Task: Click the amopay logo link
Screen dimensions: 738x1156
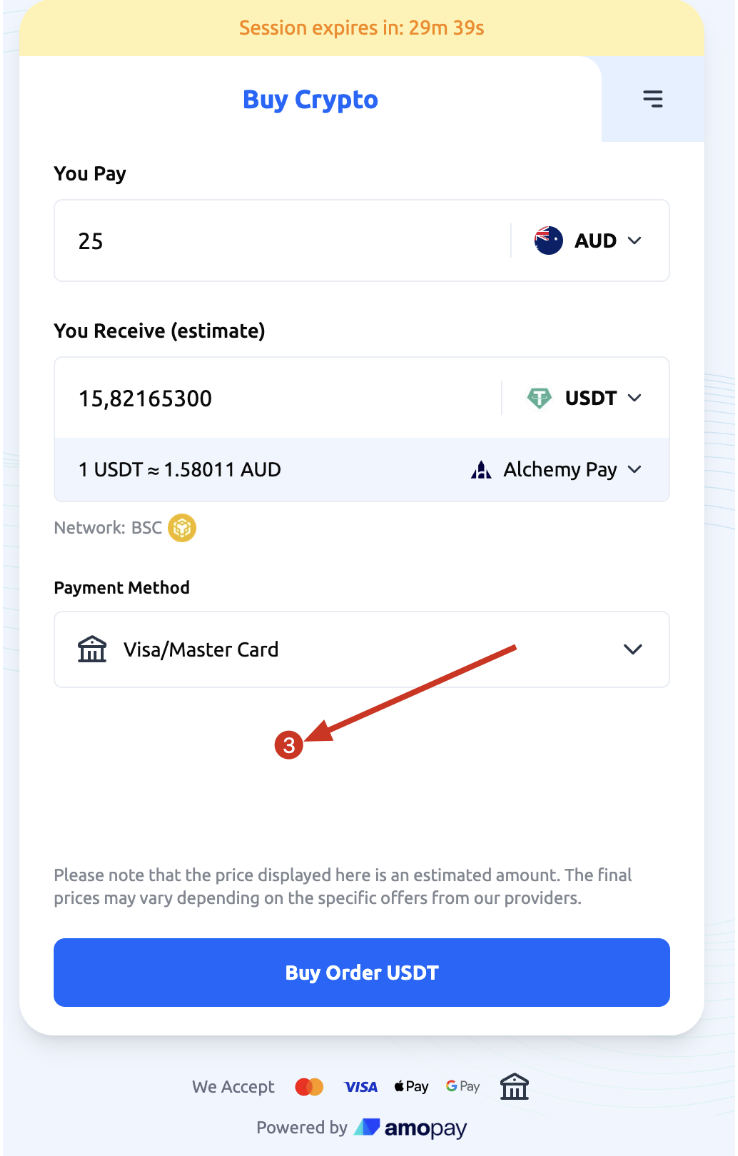Action: pos(413,1127)
